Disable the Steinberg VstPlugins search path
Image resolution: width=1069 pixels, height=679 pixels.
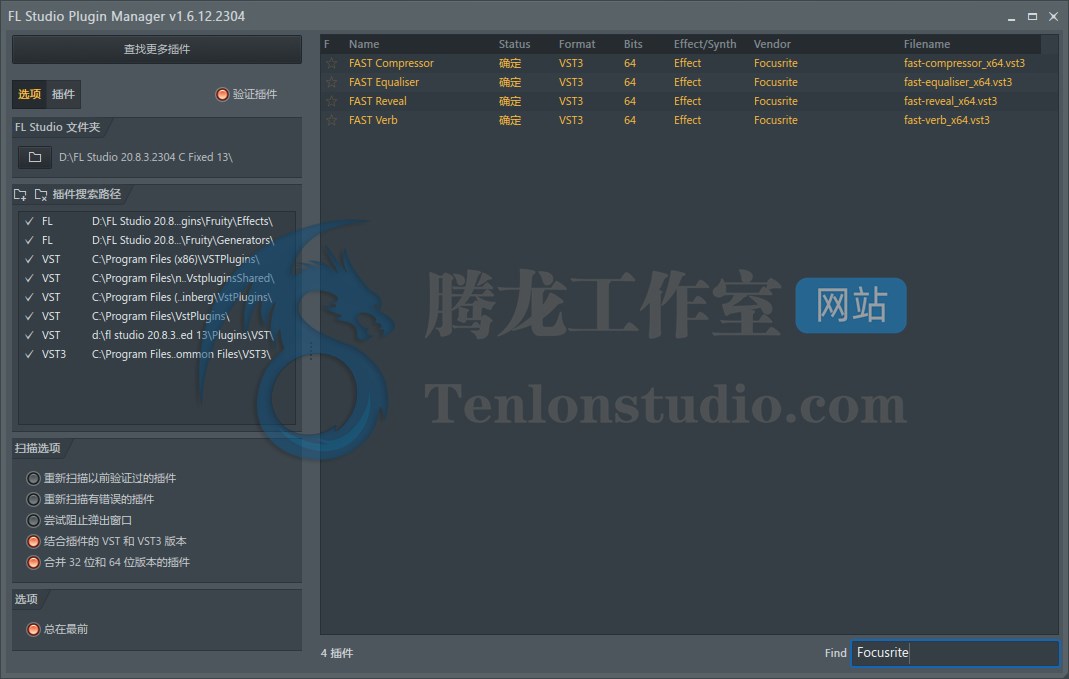(29, 298)
